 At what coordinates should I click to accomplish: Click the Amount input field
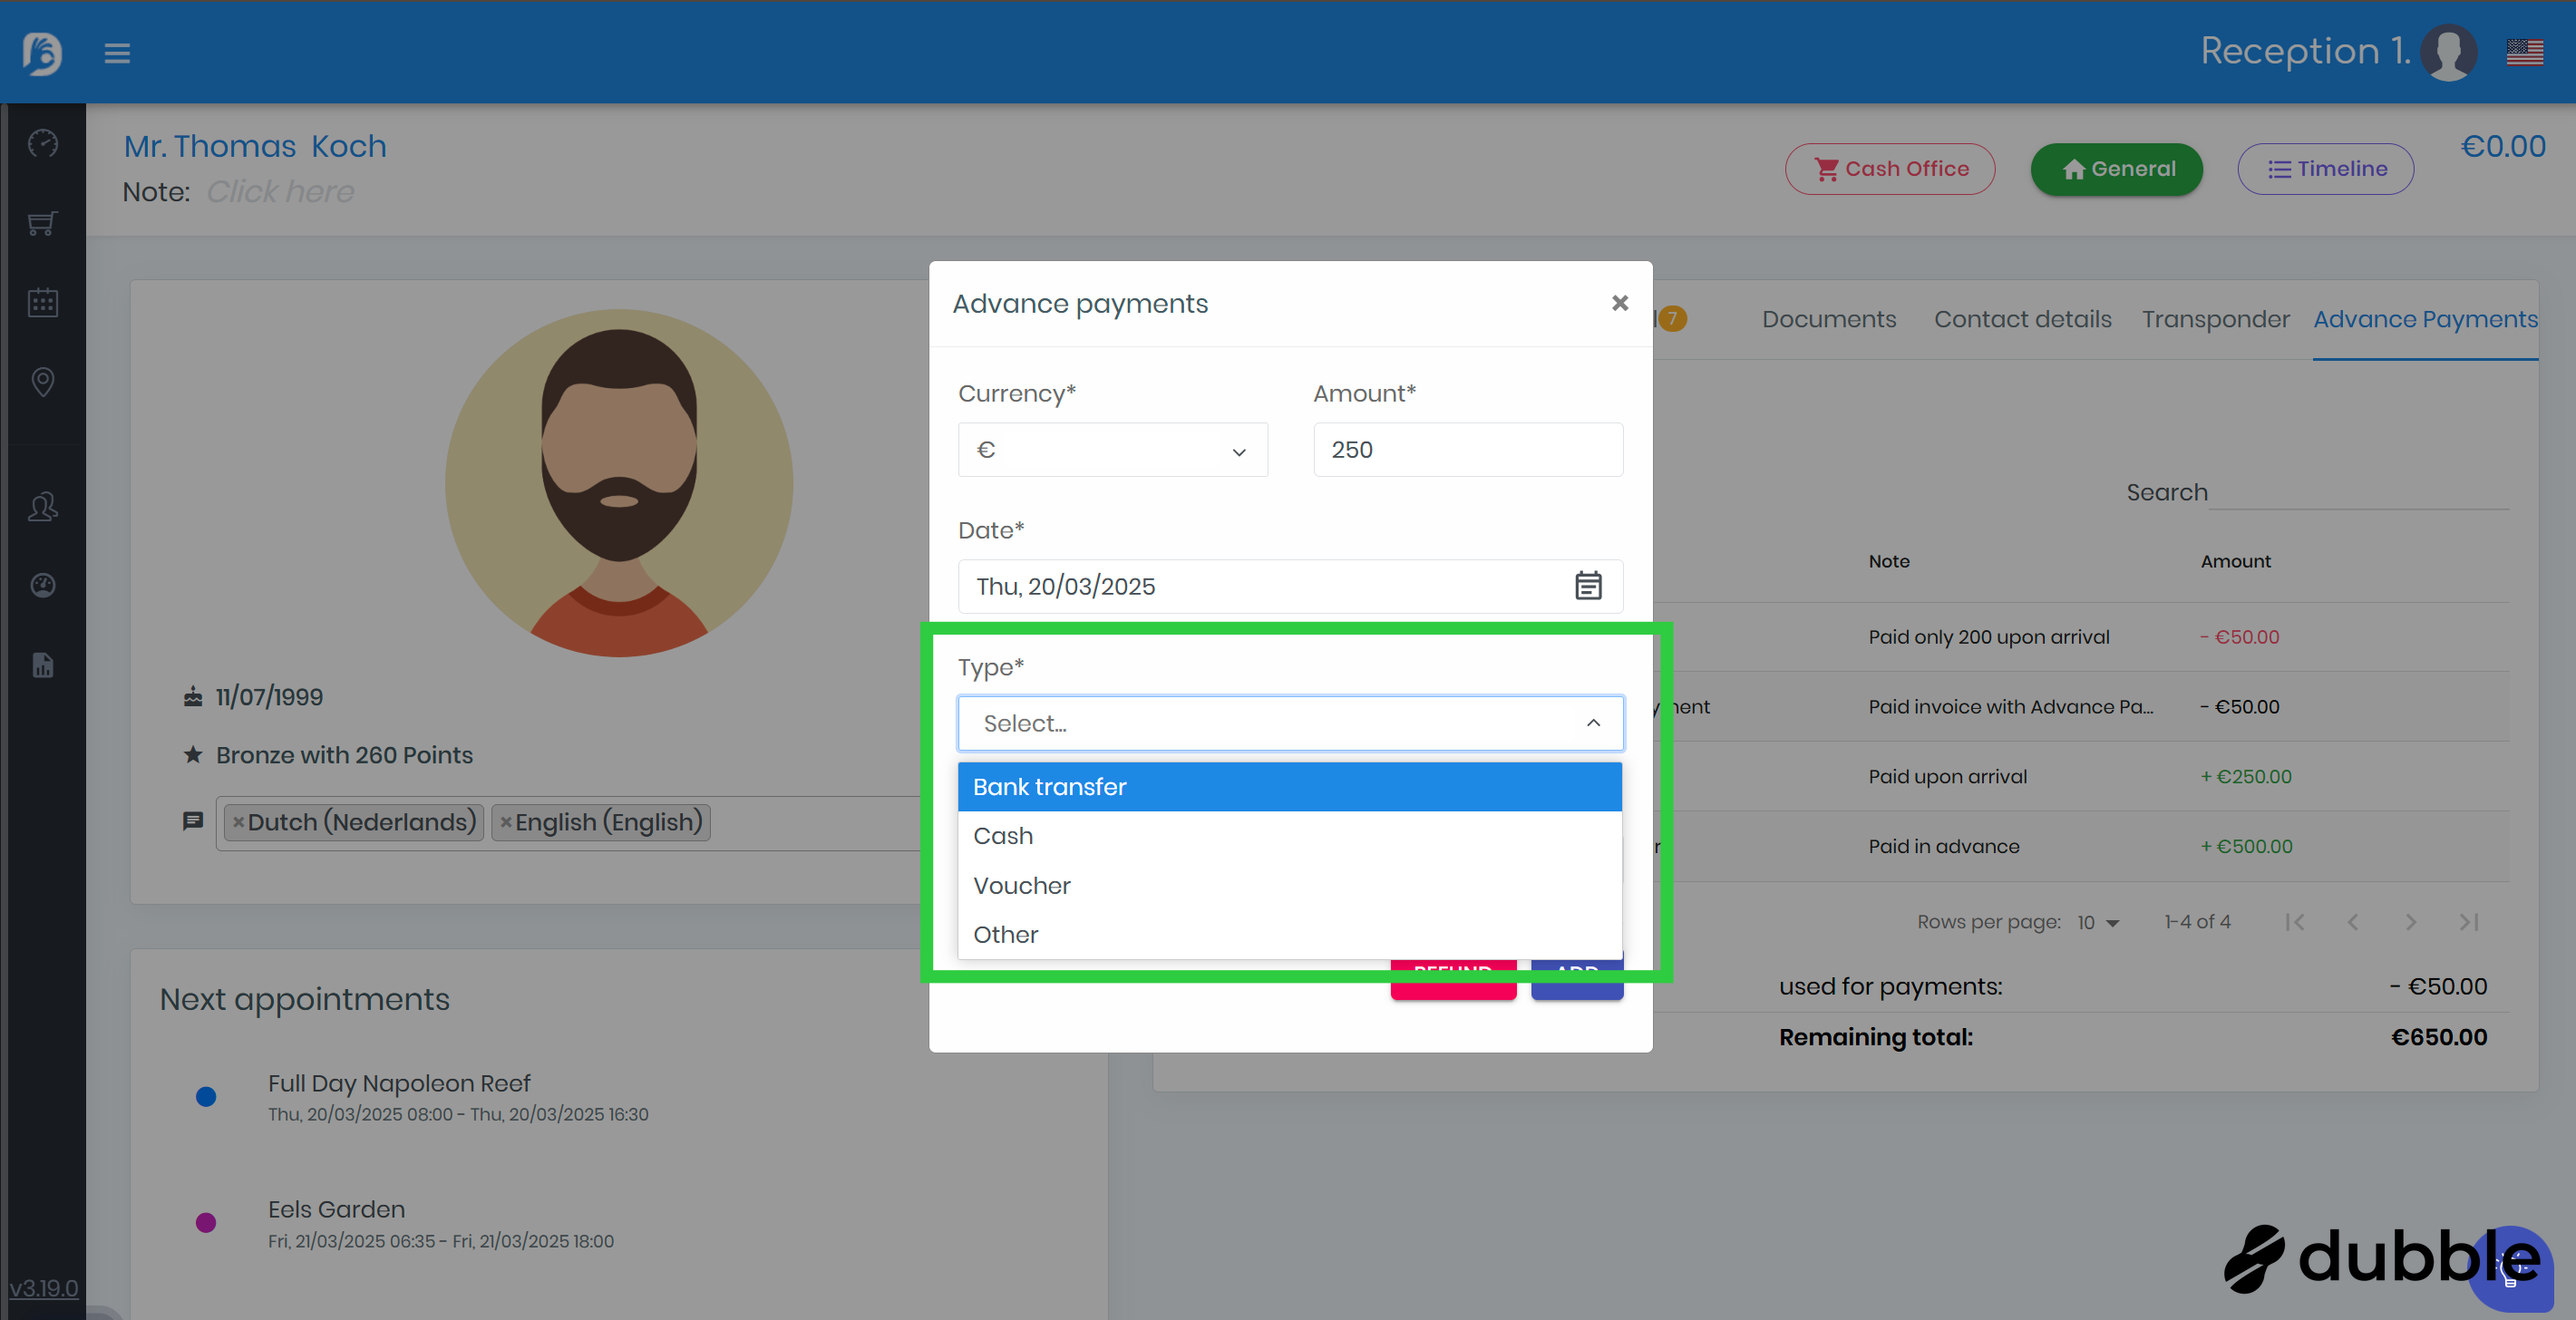1467,450
